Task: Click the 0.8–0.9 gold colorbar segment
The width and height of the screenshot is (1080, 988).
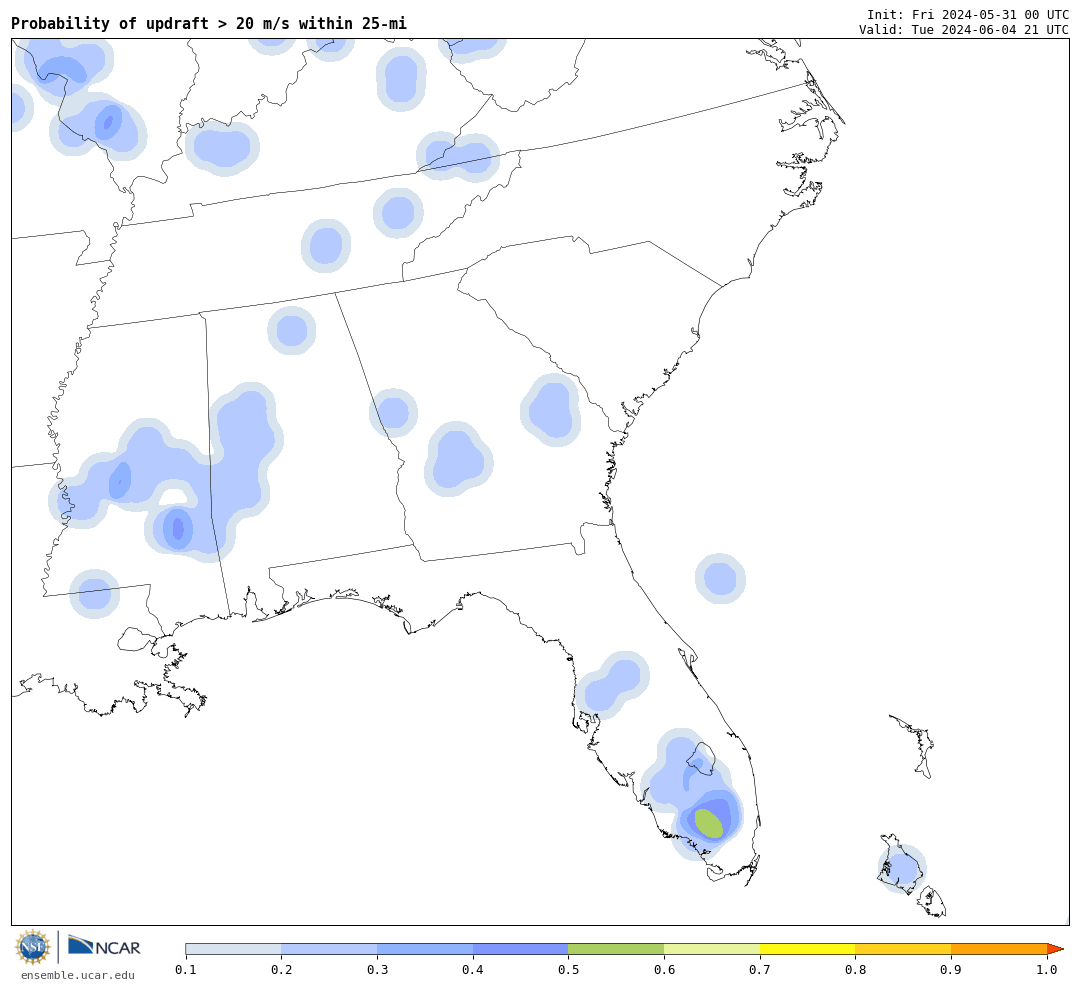Action: click(x=904, y=949)
